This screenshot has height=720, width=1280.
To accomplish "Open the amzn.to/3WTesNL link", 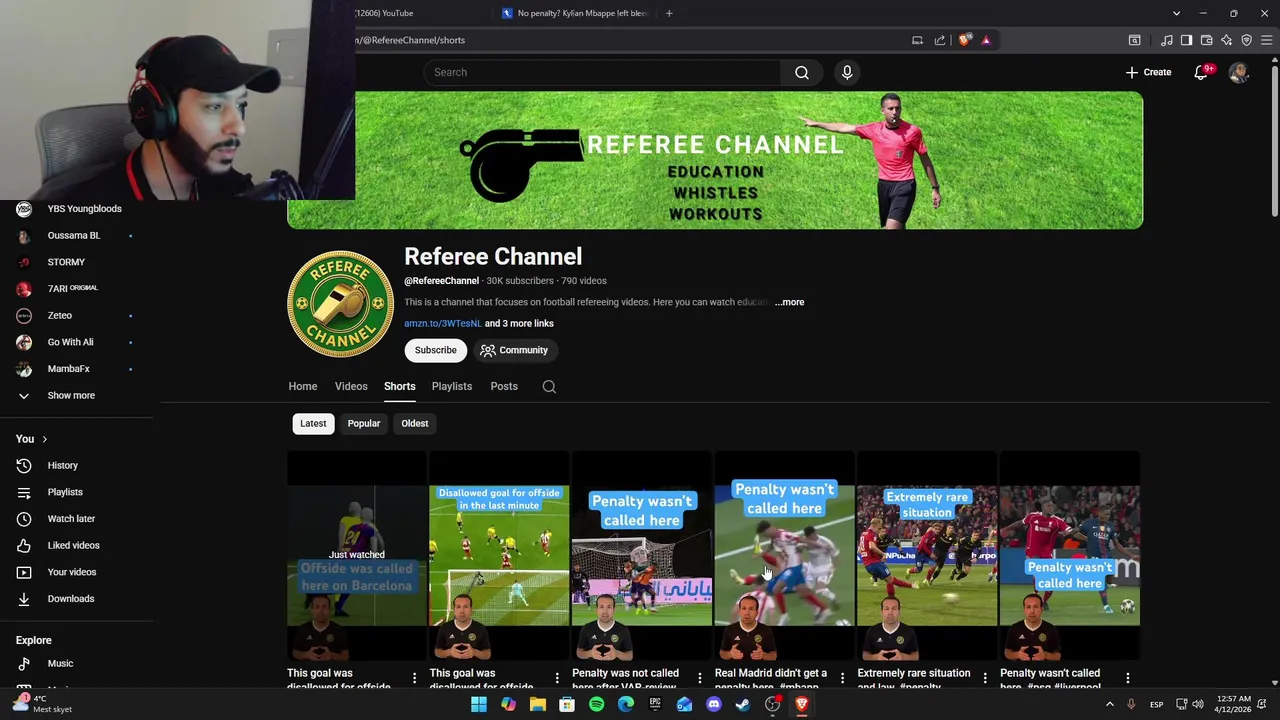I will [442, 323].
